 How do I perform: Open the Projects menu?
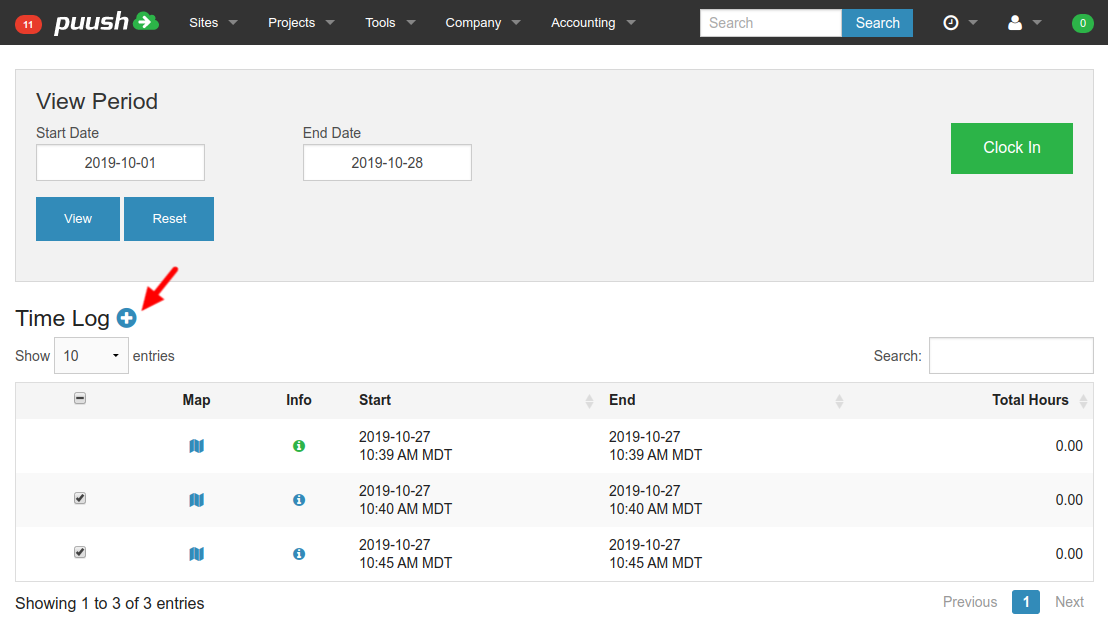(x=301, y=23)
